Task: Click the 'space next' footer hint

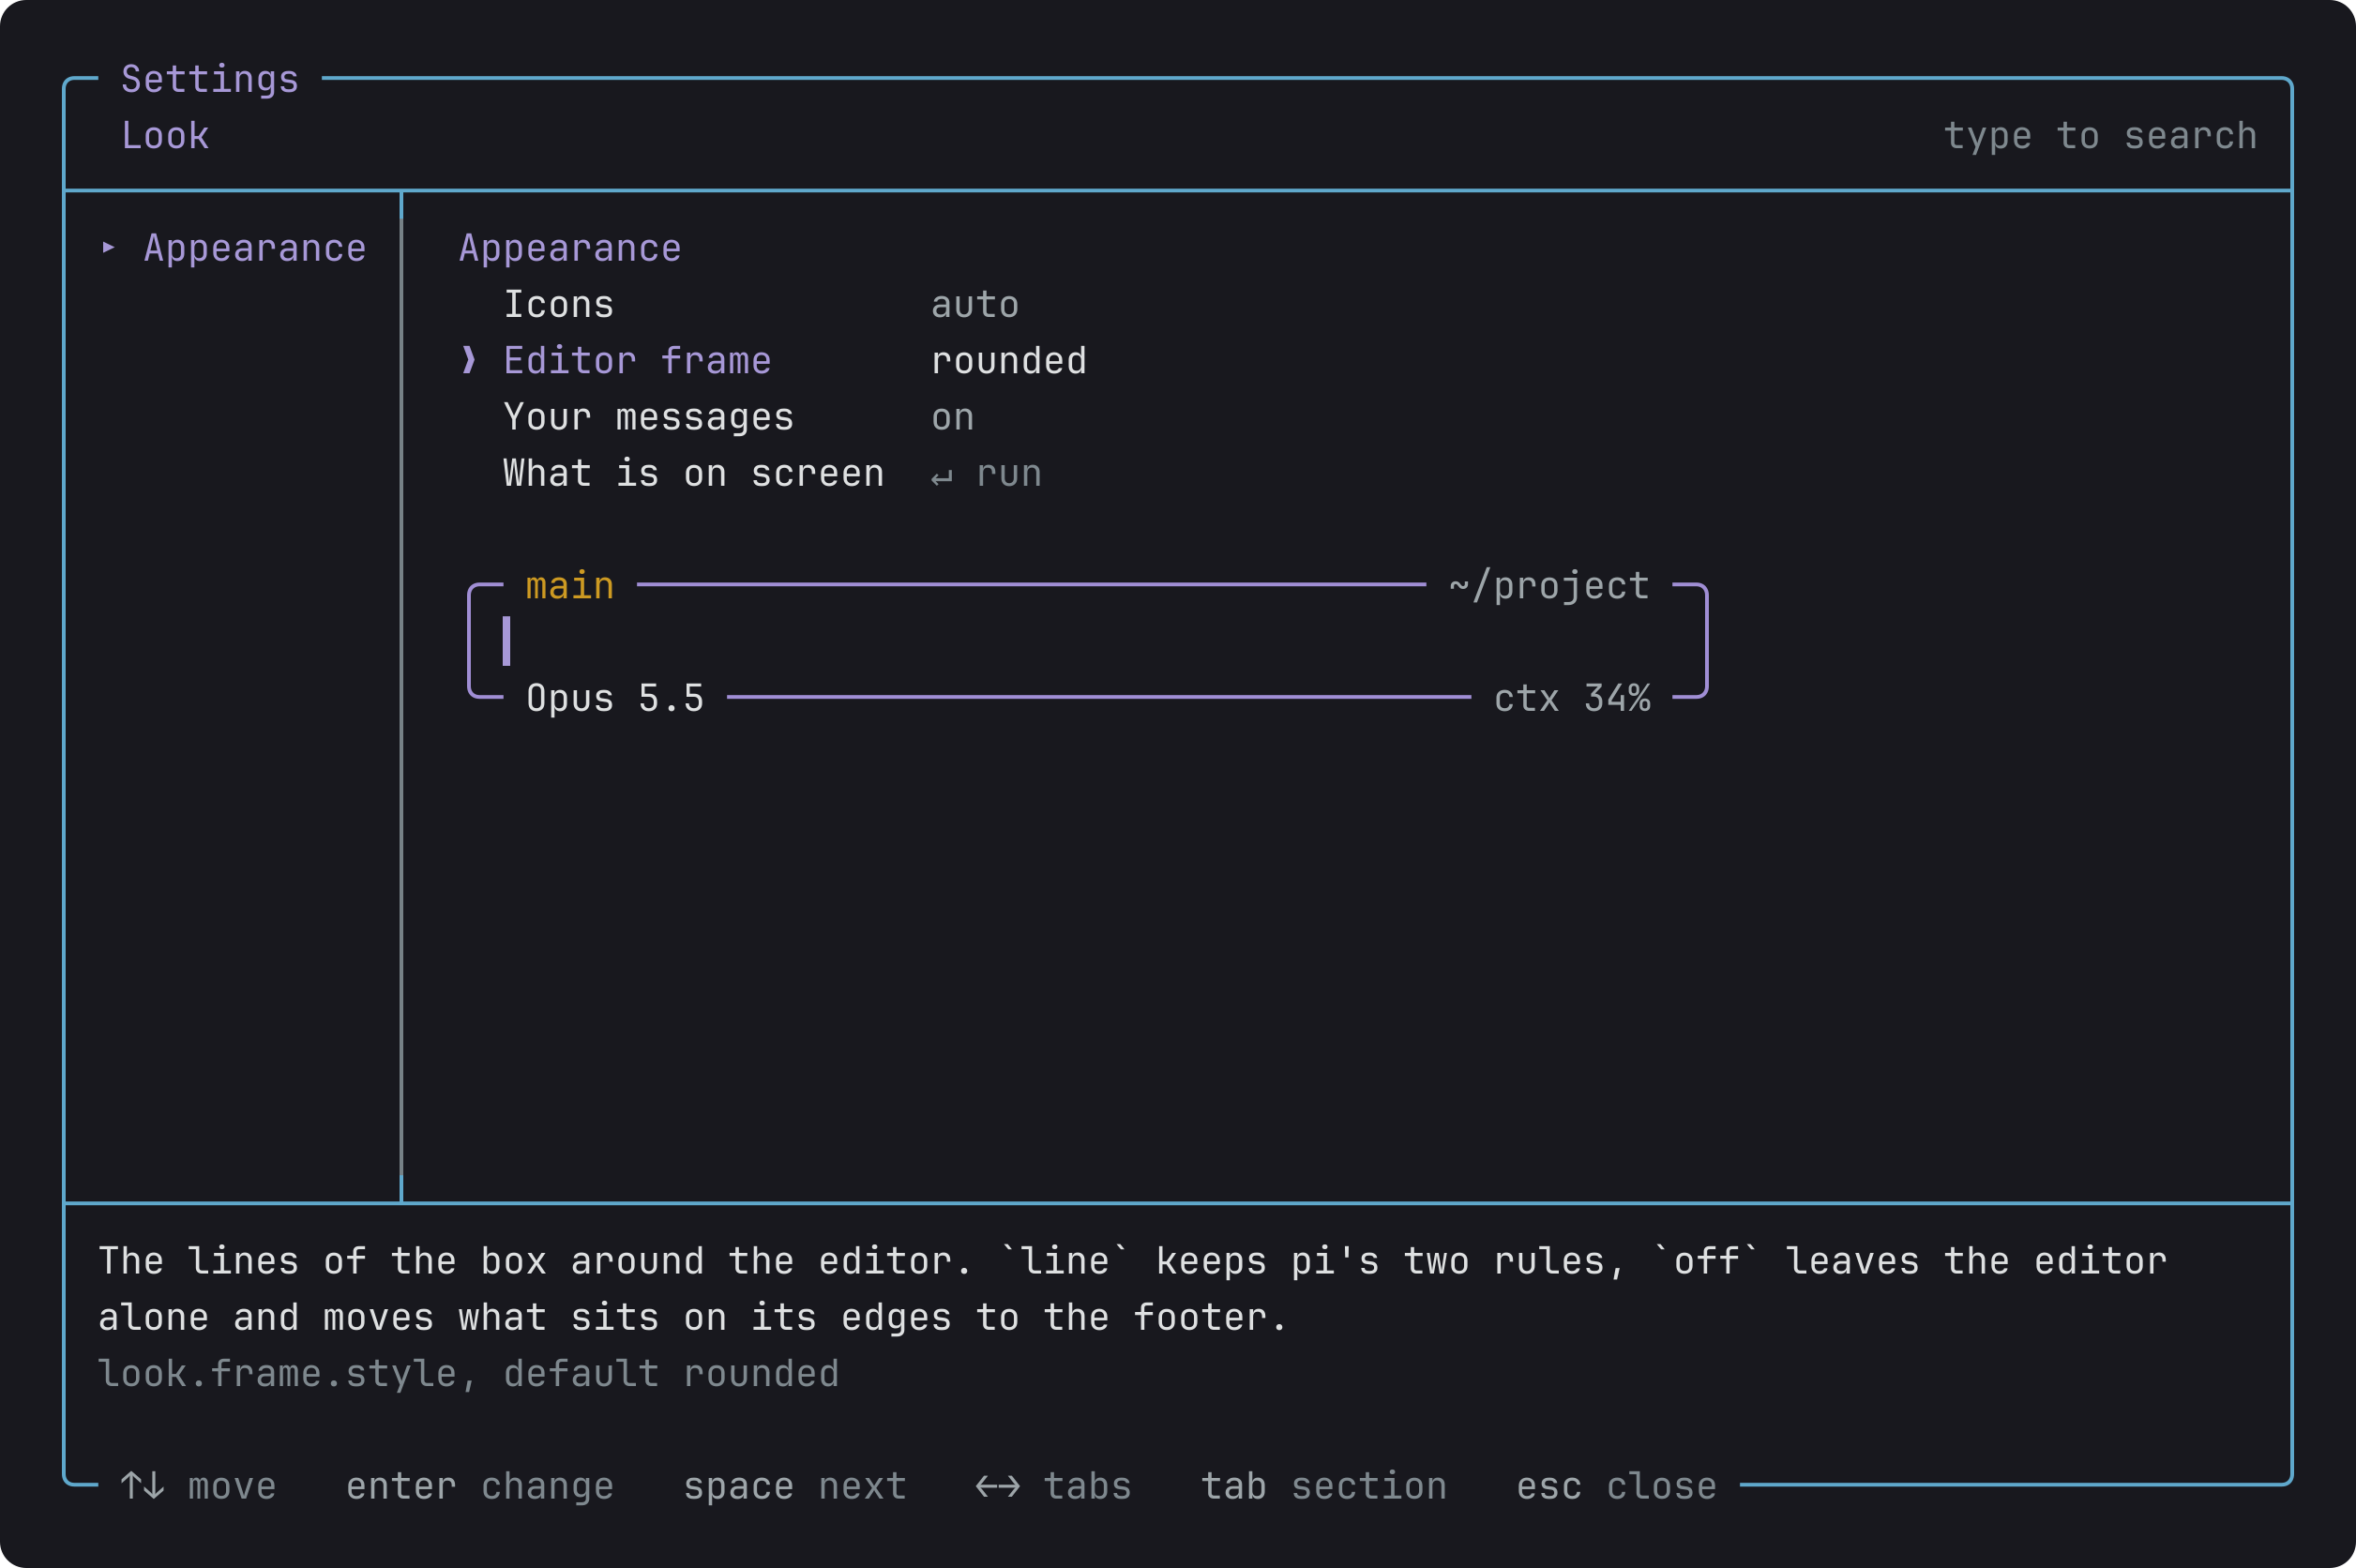Action: click(795, 1486)
